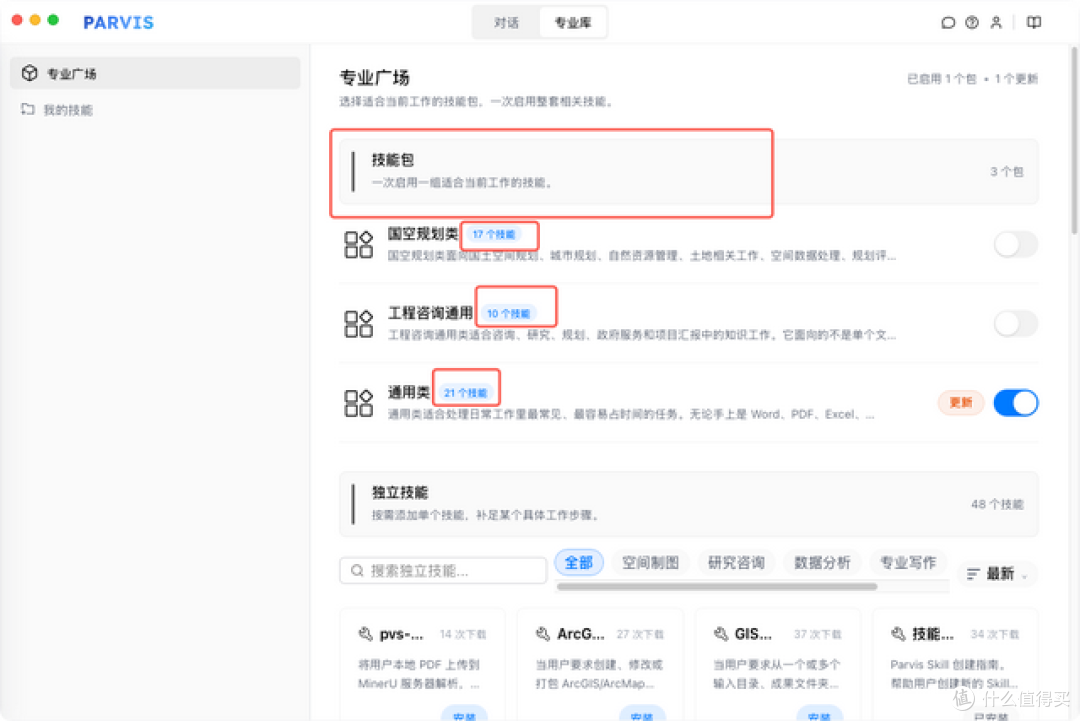Click the 37 次下载 count on GIS... card
Image resolution: width=1080 pixels, height=721 pixels.
(x=818, y=634)
